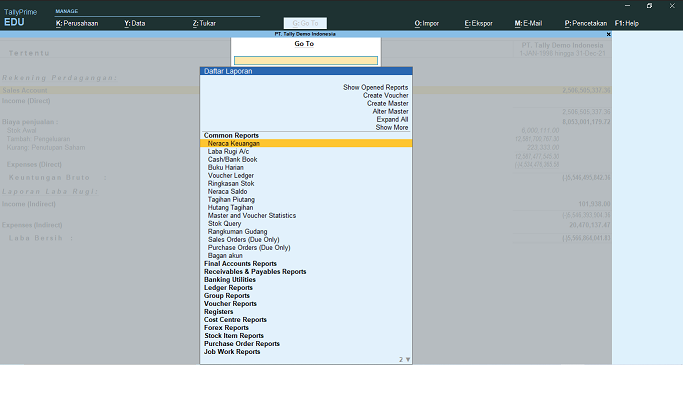Viewport: 690px width, 414px height.
Task: Click the page-down arrow in report list
Action: (407, 359)
